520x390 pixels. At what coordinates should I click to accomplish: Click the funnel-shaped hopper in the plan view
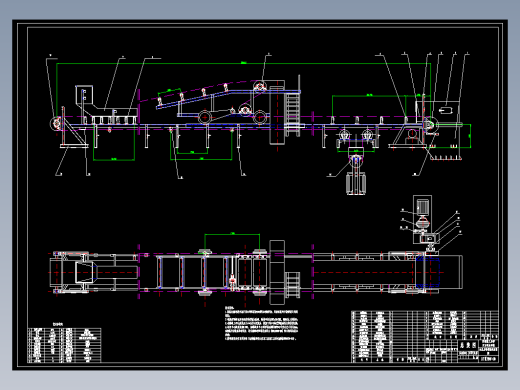(x=86, y=272)
